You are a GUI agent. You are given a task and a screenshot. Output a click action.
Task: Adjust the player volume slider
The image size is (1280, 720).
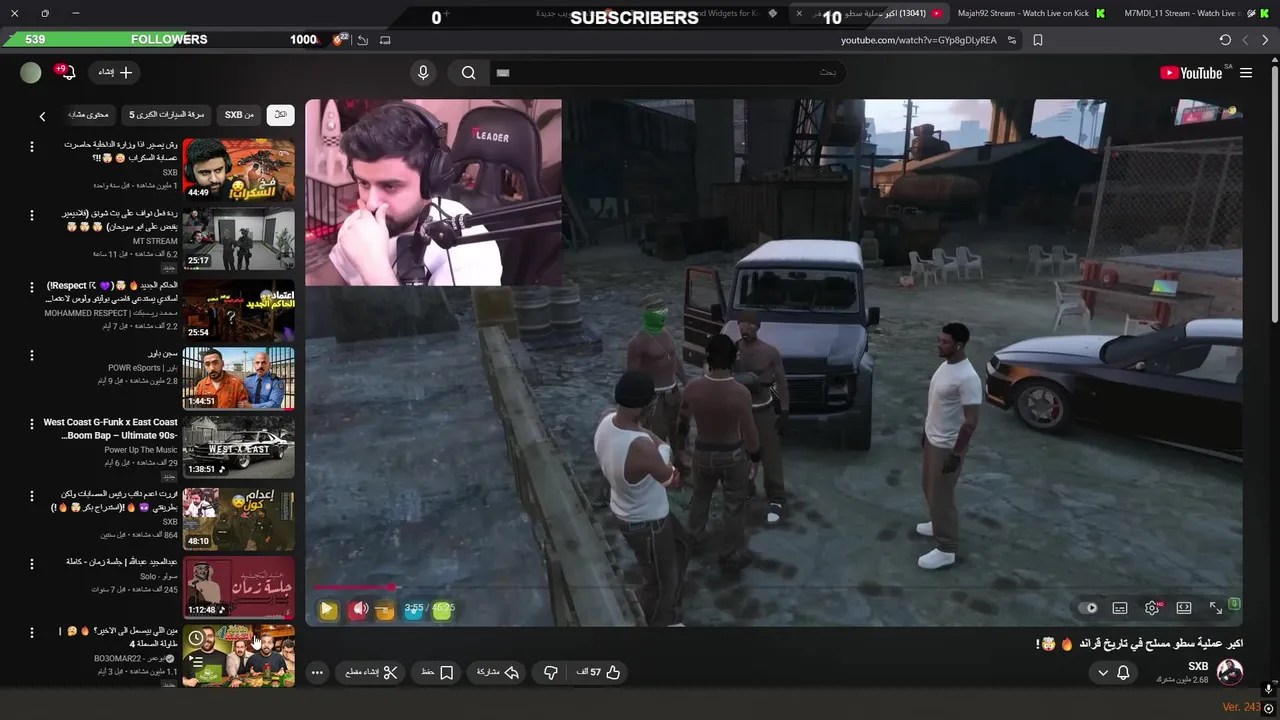[x=385, y=609]
